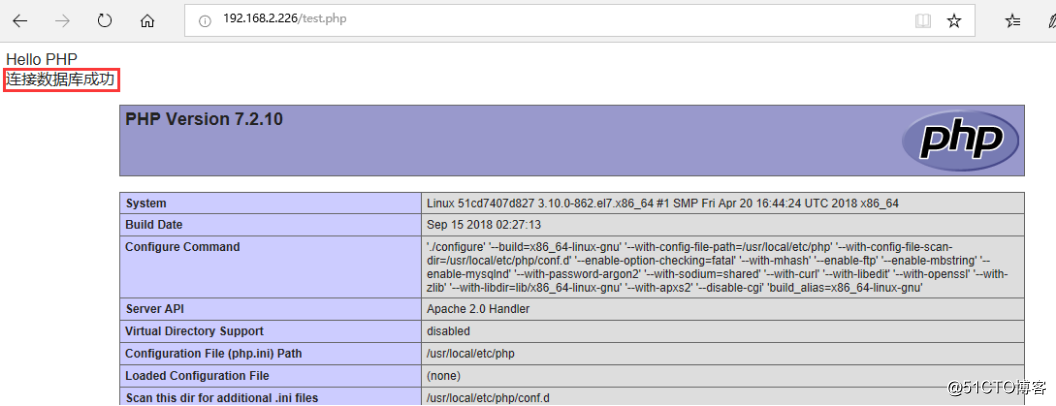Screen dimensions: 1056x406
Task: Click the PHP logo image
Action: click(960, 140)
